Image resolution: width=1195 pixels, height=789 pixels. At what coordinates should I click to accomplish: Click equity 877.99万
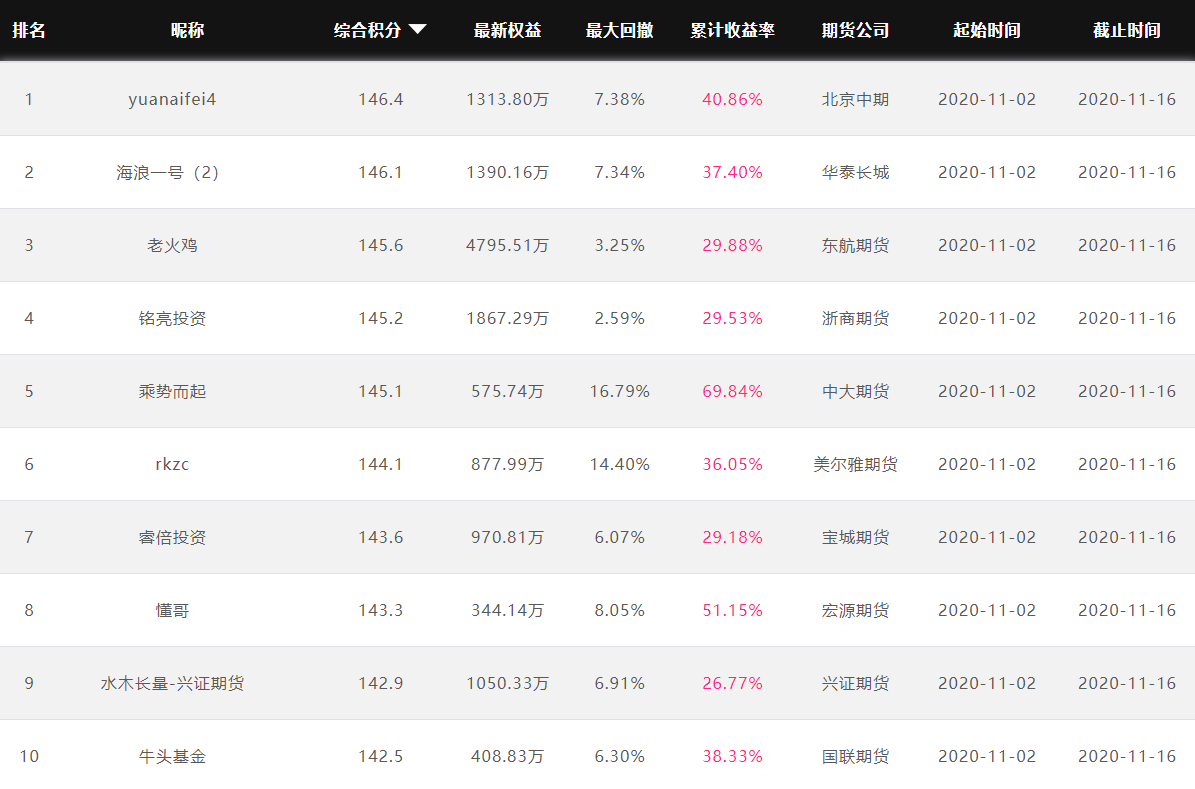point(508,464)
